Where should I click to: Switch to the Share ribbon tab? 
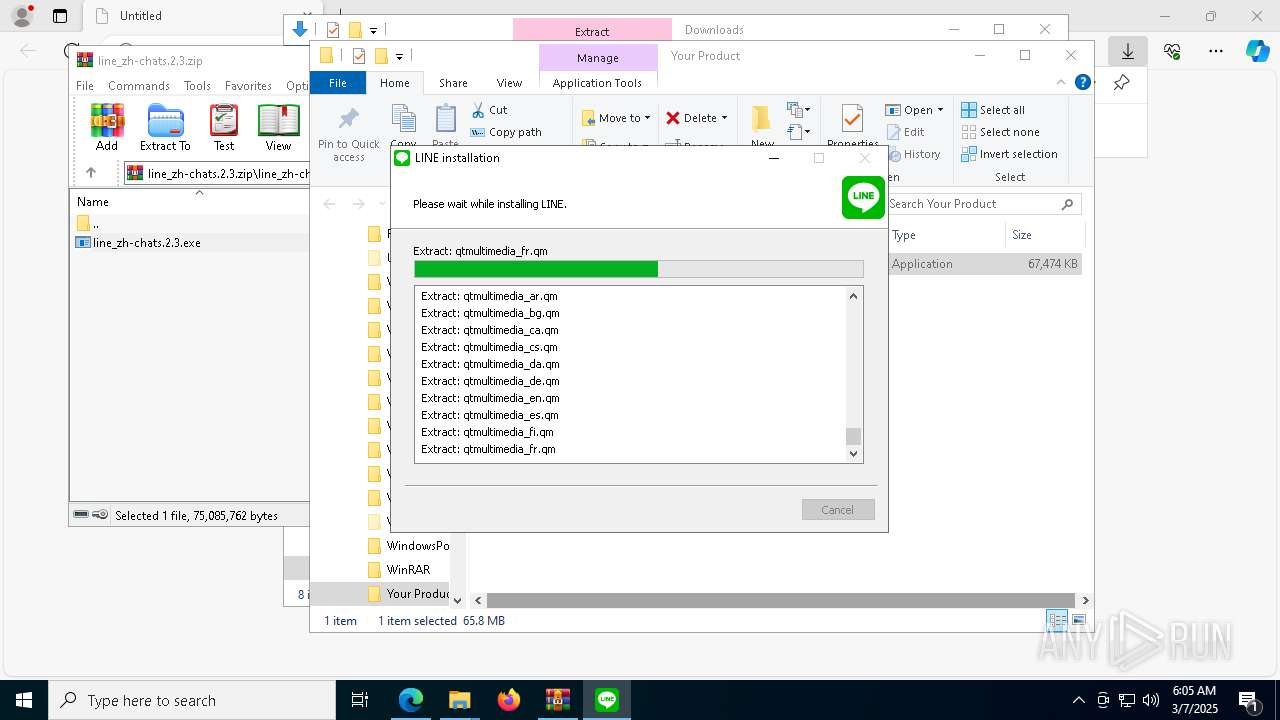coord(453,83)
